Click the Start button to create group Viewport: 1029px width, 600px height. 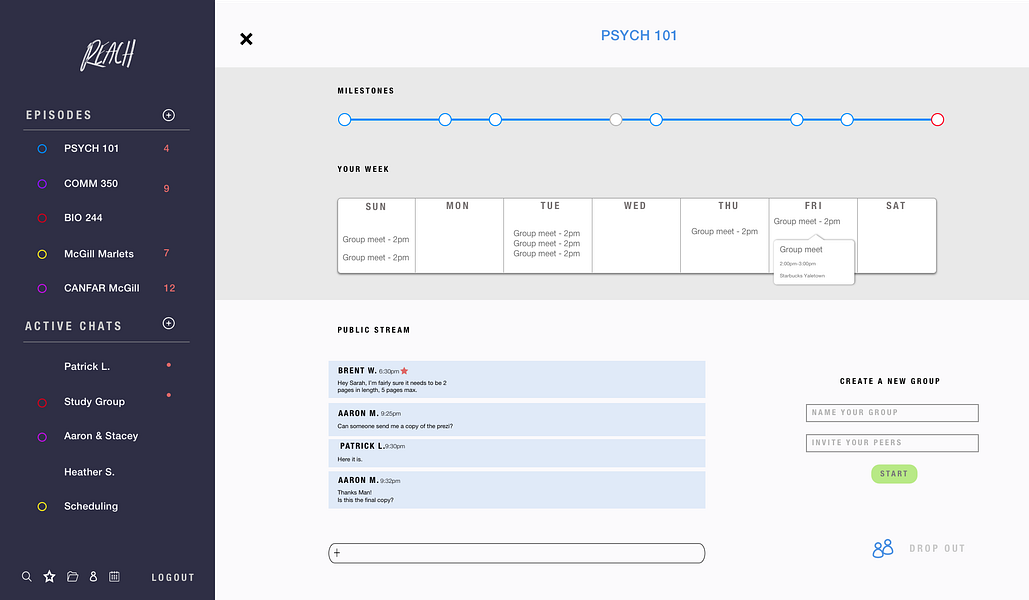(x=894, y=474)
